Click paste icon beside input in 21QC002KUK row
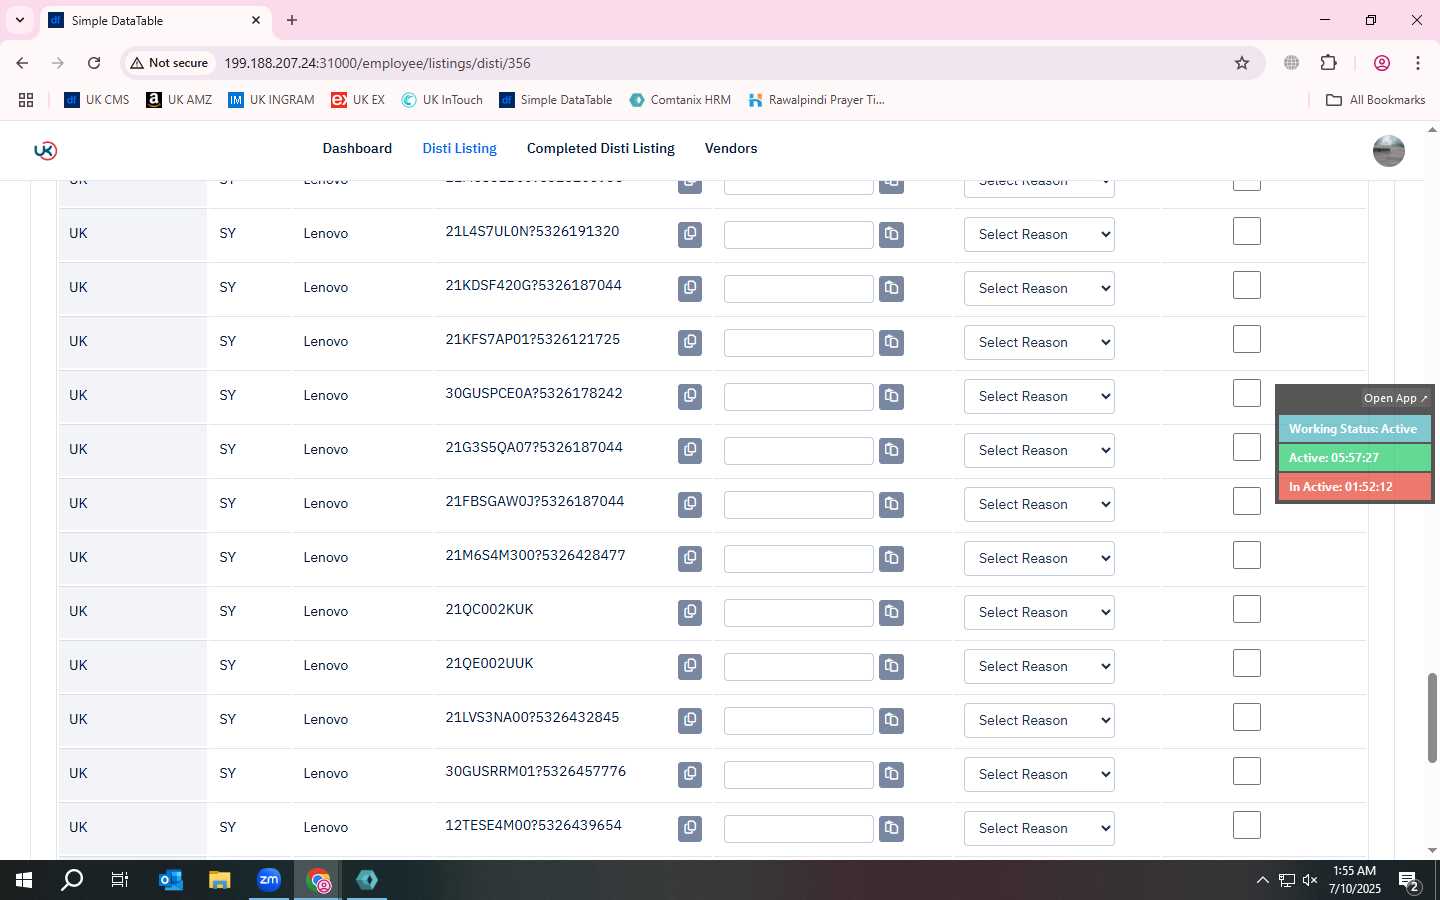 [x=892, y=612]
